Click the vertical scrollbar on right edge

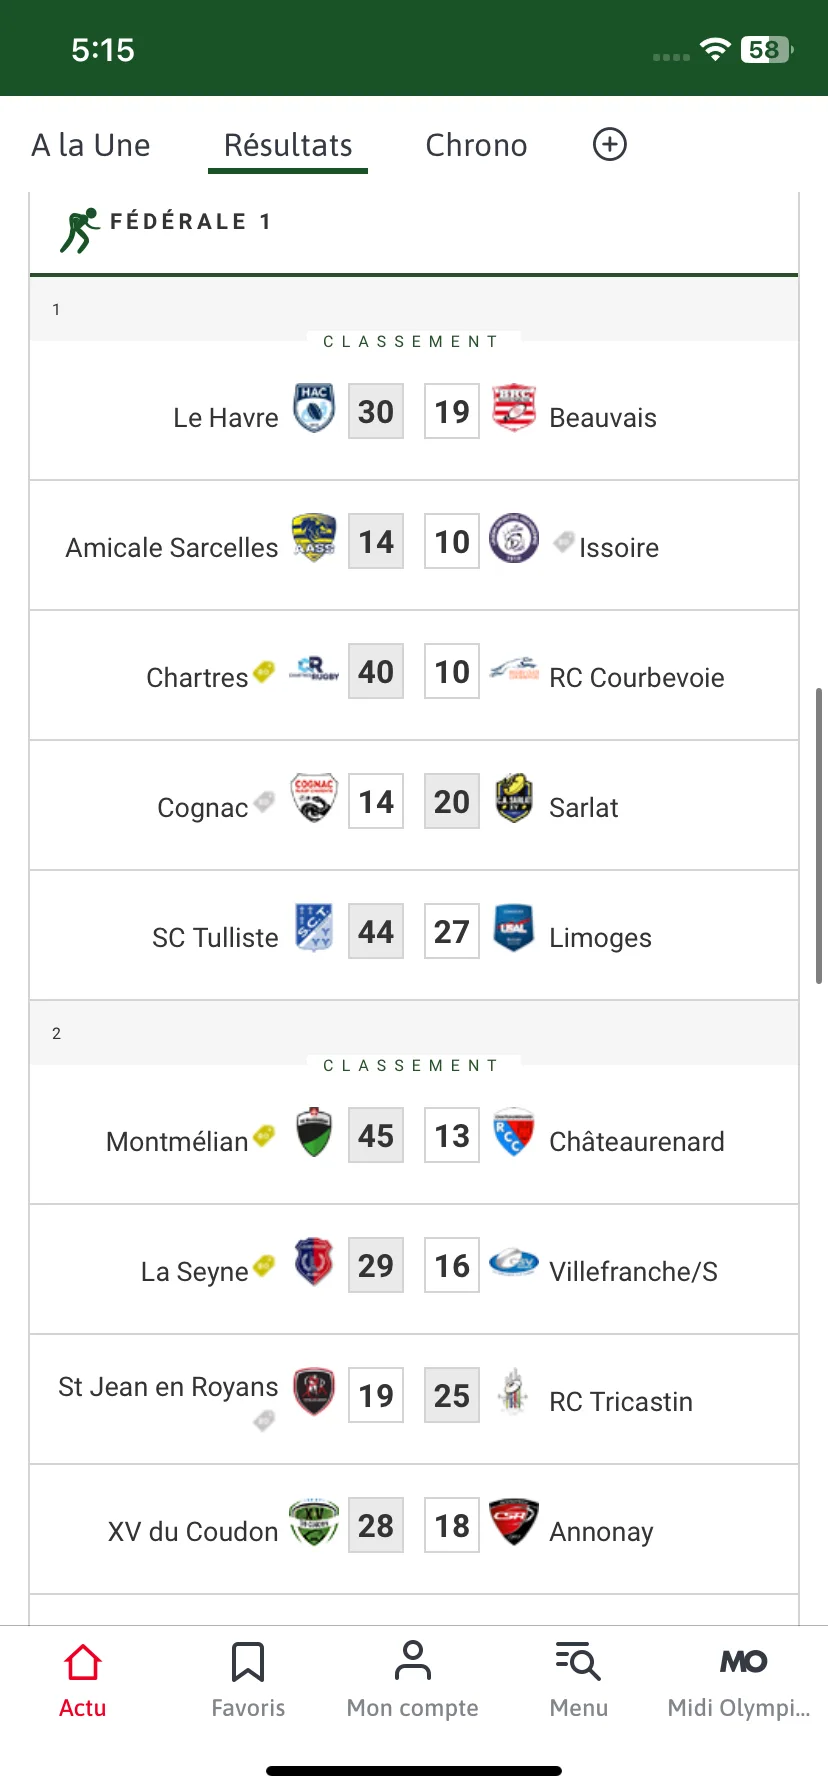(819, 836)
